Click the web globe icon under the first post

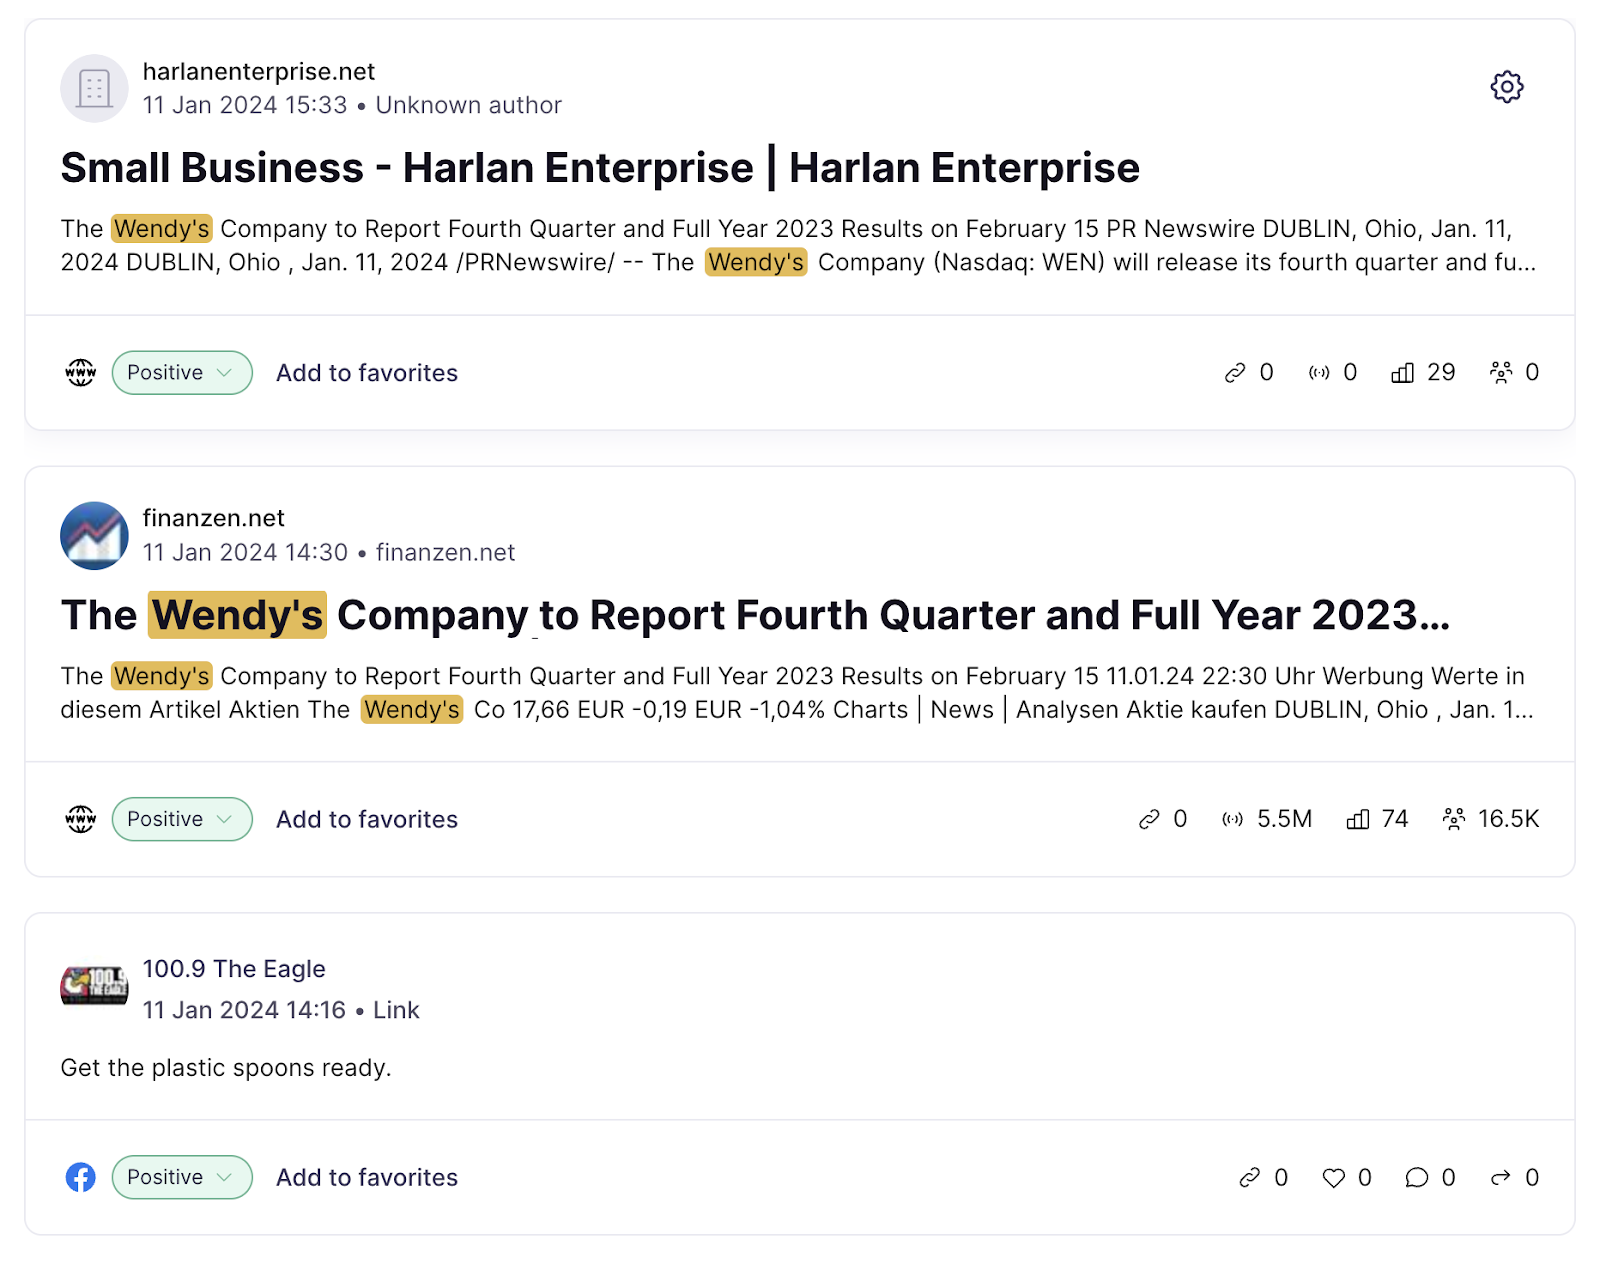click(80, 372)
